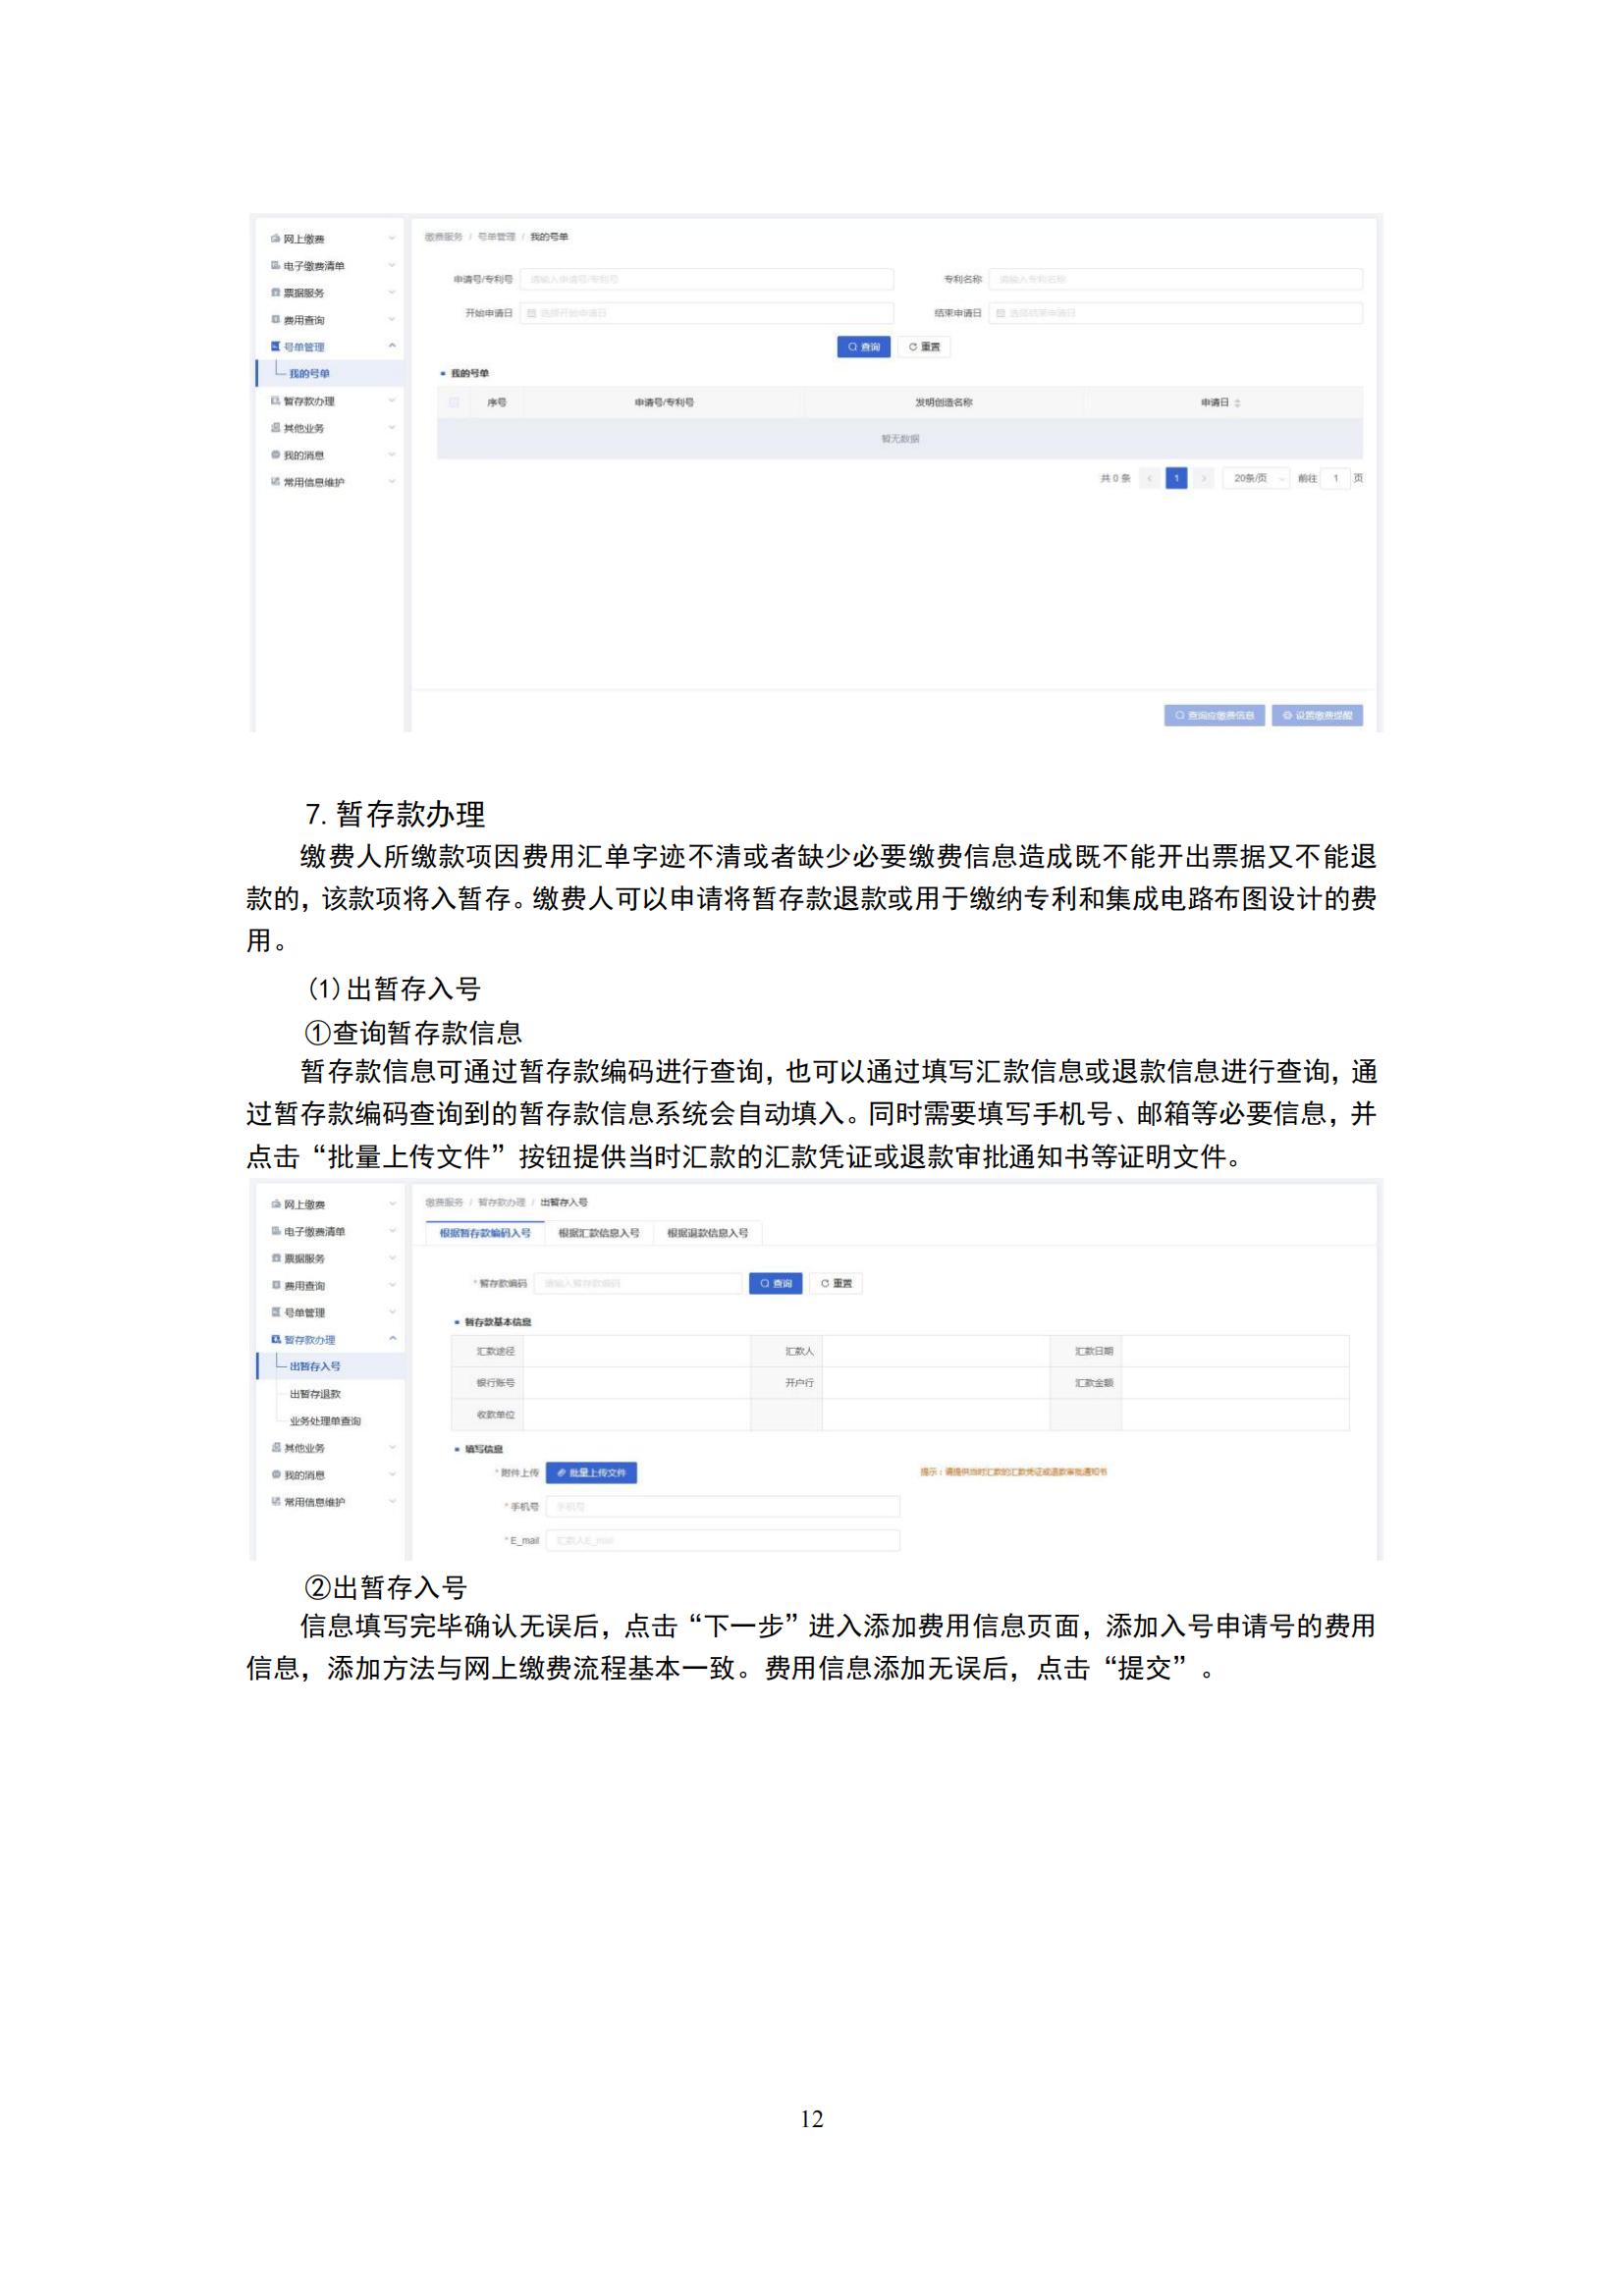Tick the select-all checkbox in 我的号单 table header
1624x2296 pixels.
(454, 403)
